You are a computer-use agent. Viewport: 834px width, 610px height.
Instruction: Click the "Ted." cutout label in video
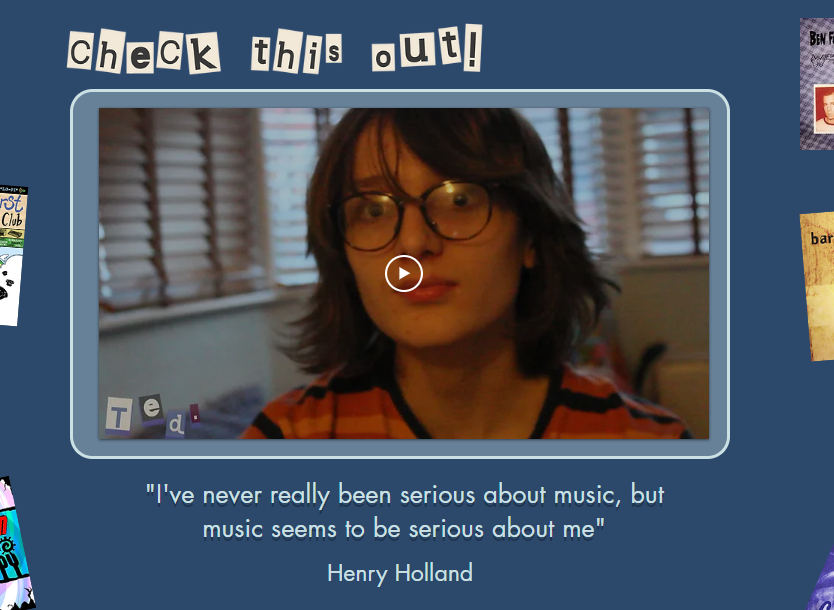tap(153, 416)
